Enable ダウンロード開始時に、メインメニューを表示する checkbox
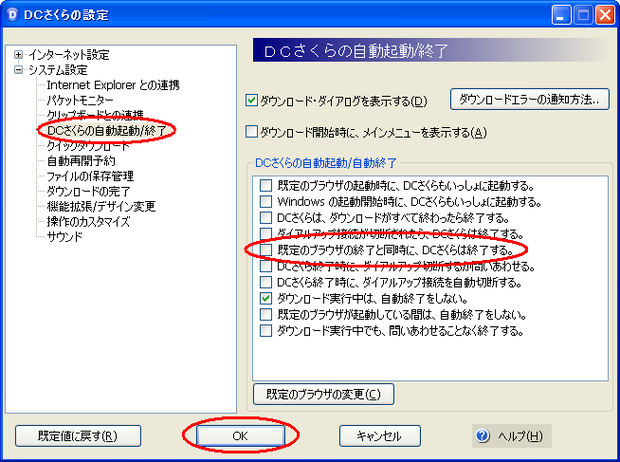Image resolution: width=620 pixels, height=462 pixels. tap(251, 132)
